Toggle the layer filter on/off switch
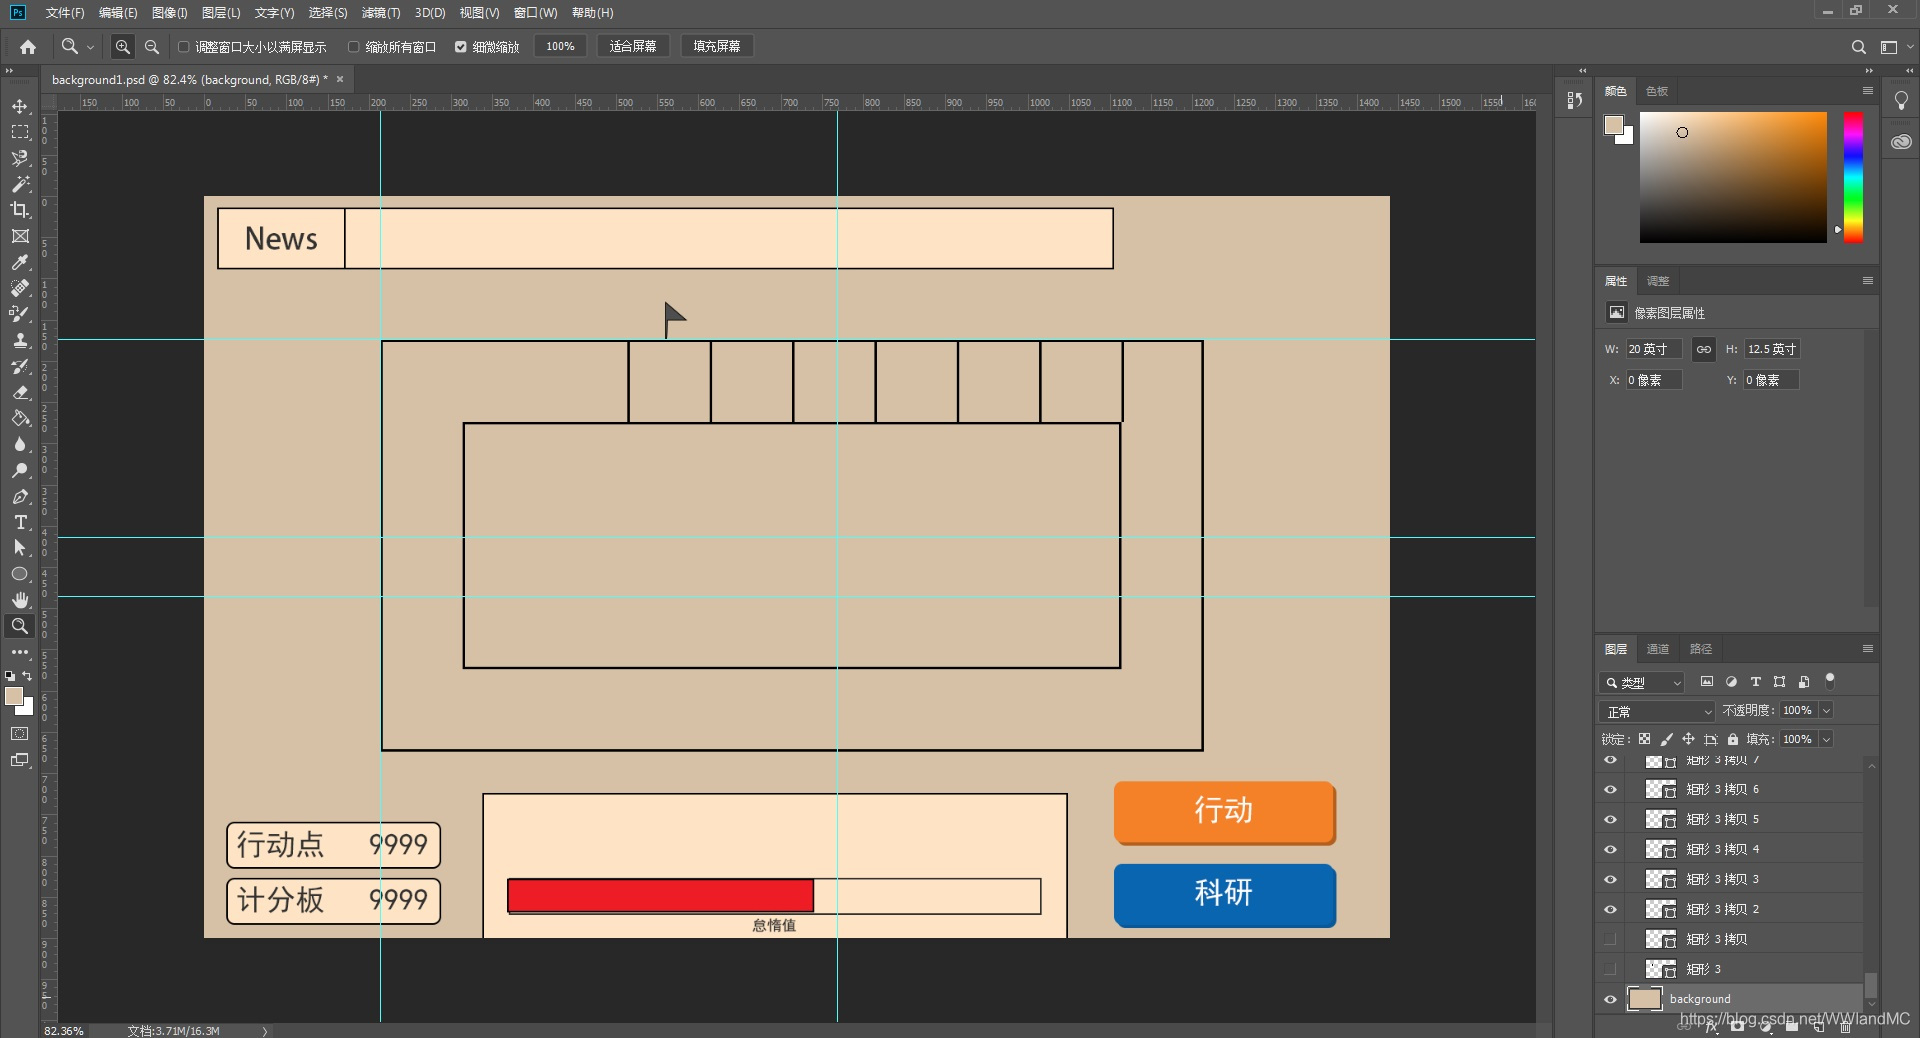The width and height of the screenshot is (1920, 1038). click(1830, 681)
